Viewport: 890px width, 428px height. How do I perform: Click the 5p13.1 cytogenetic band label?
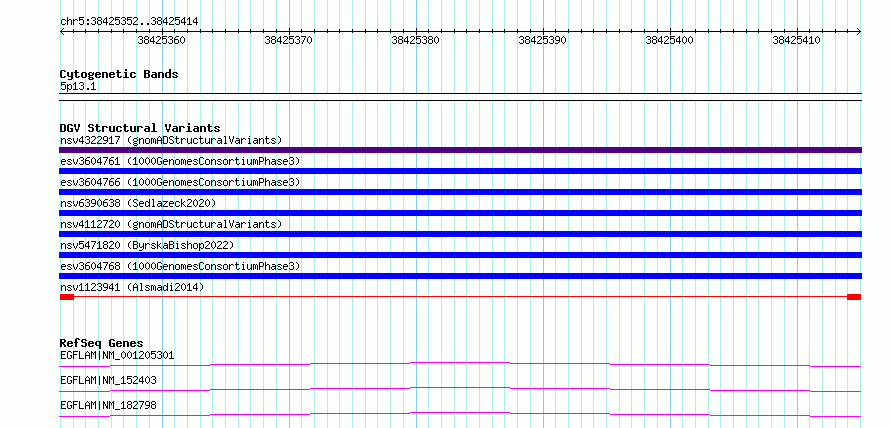tap(78, 87)
